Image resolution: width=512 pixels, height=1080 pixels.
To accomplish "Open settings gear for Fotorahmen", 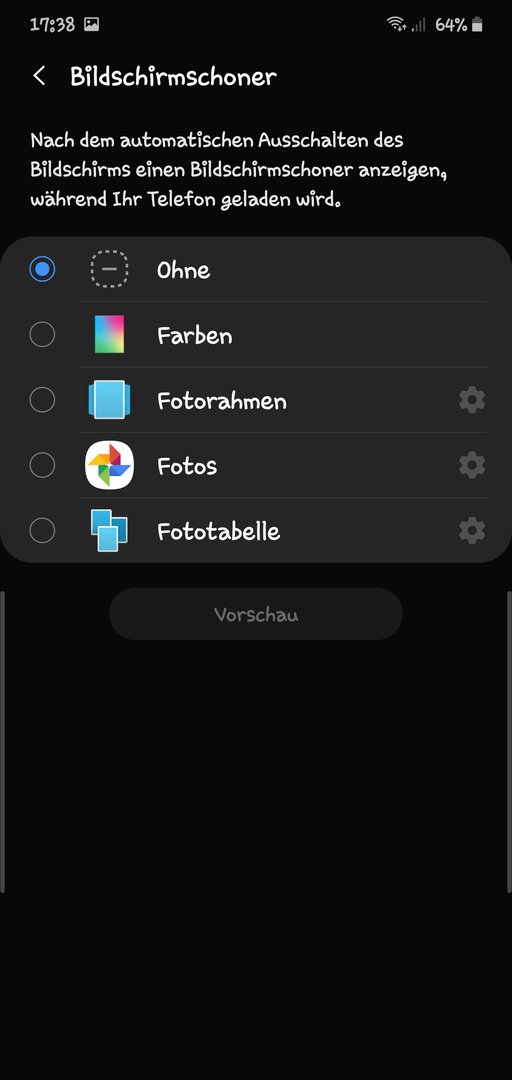I will click(472, 400).
